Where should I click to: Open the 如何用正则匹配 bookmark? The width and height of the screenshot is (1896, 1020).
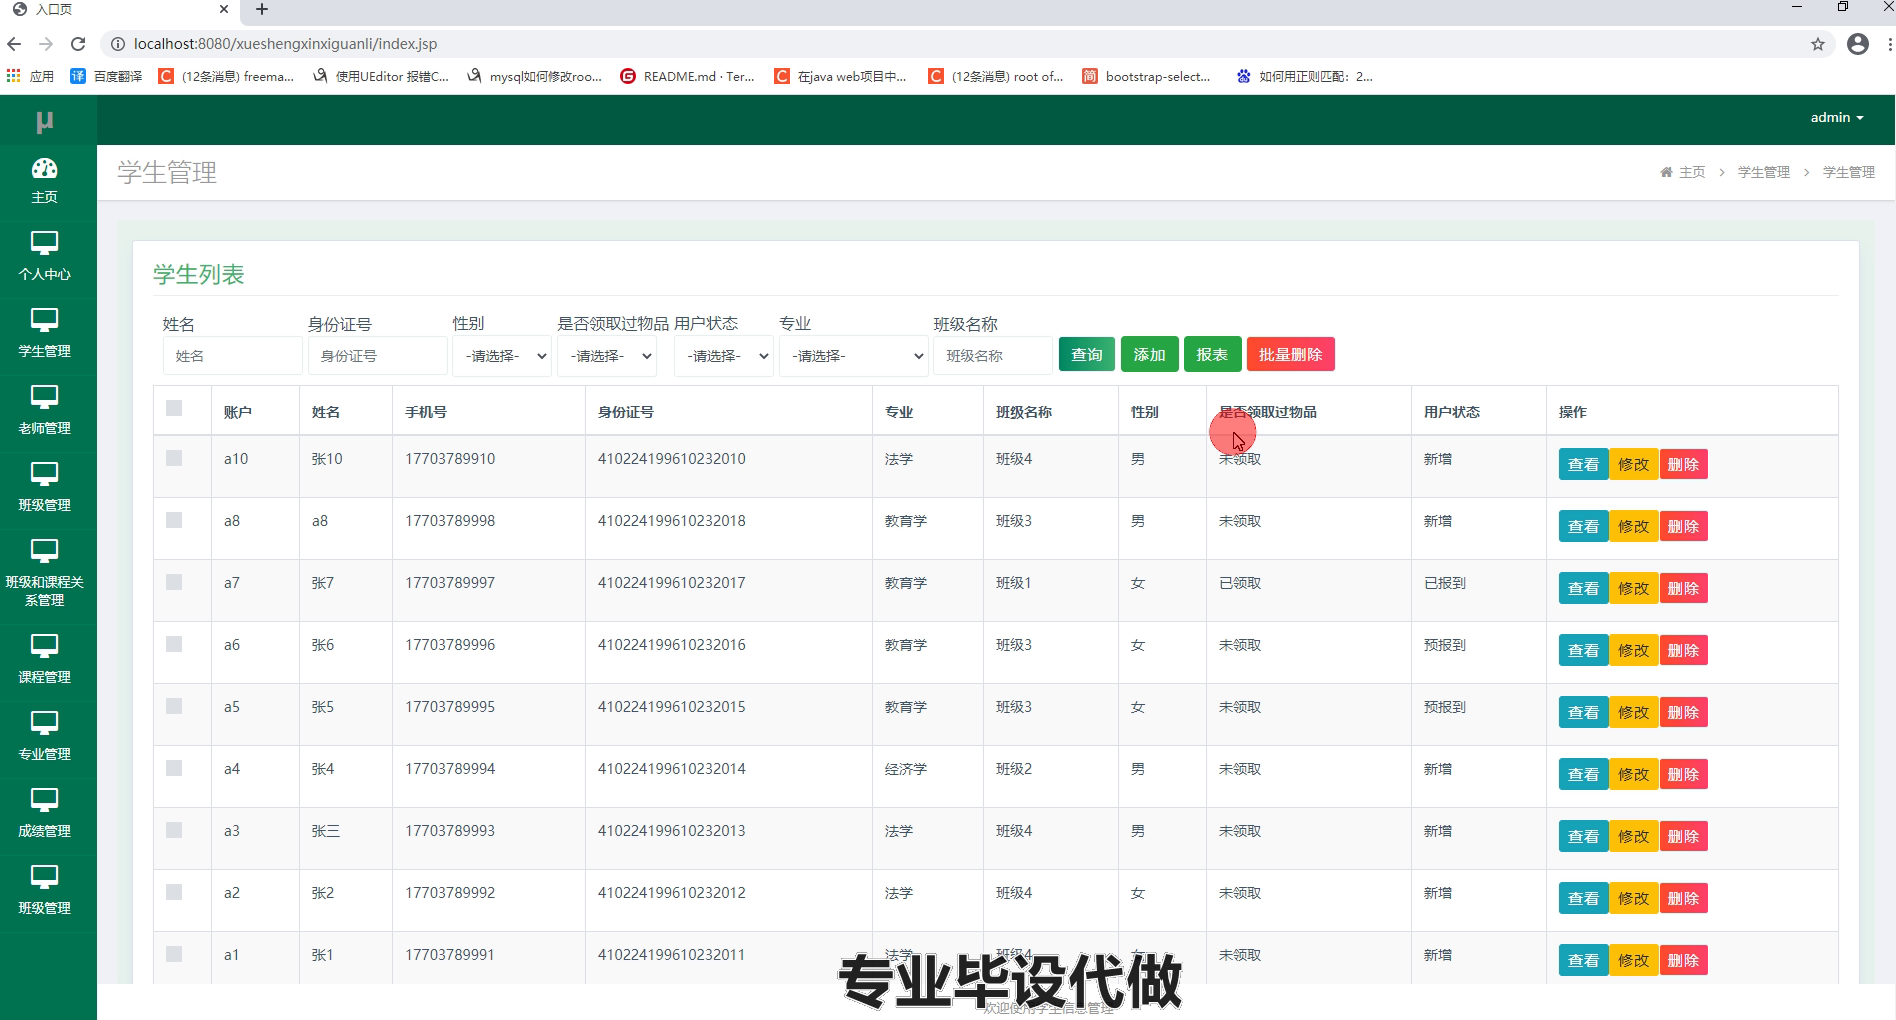1305,76
